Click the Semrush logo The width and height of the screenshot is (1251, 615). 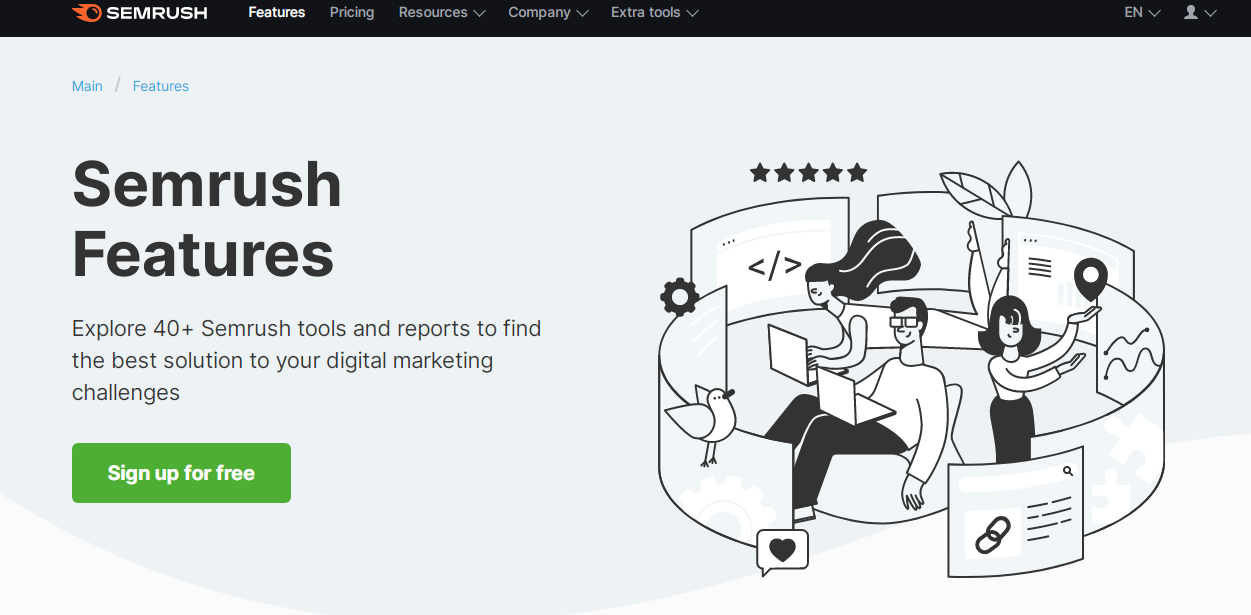[x=140, y=13]
